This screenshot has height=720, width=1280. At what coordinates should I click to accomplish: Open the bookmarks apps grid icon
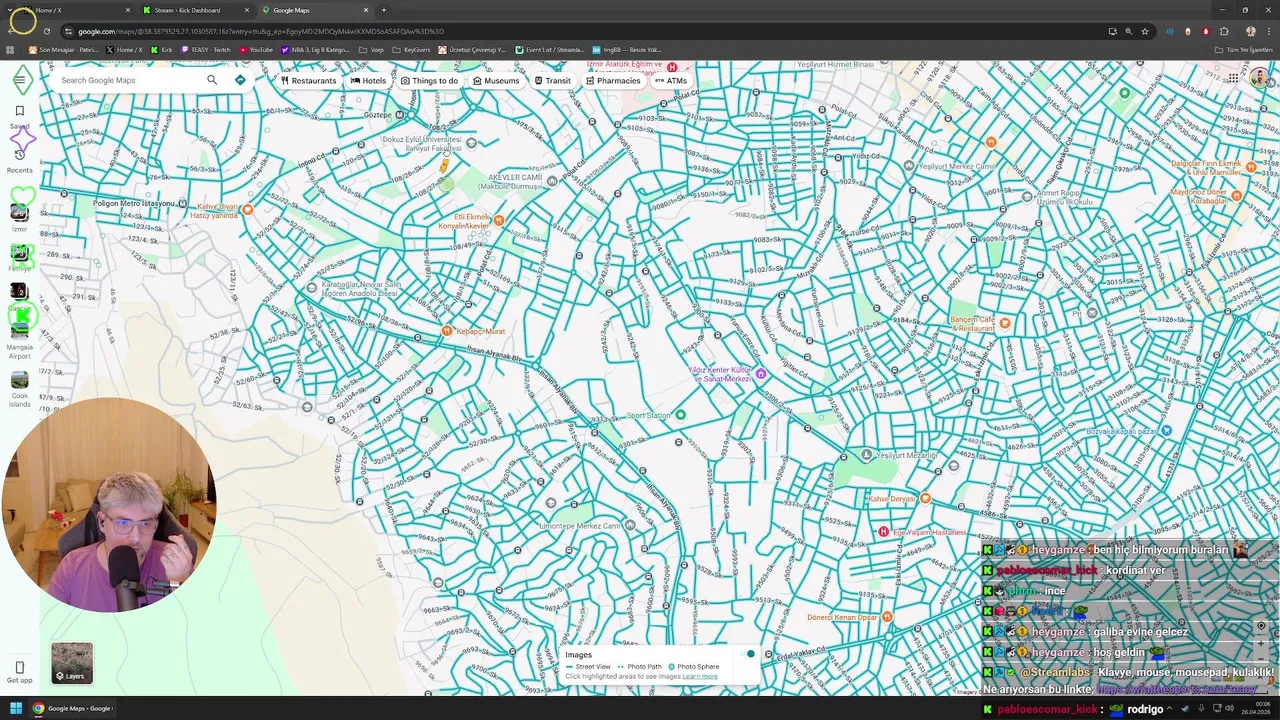pyautogui.click(x=10, y=49)
